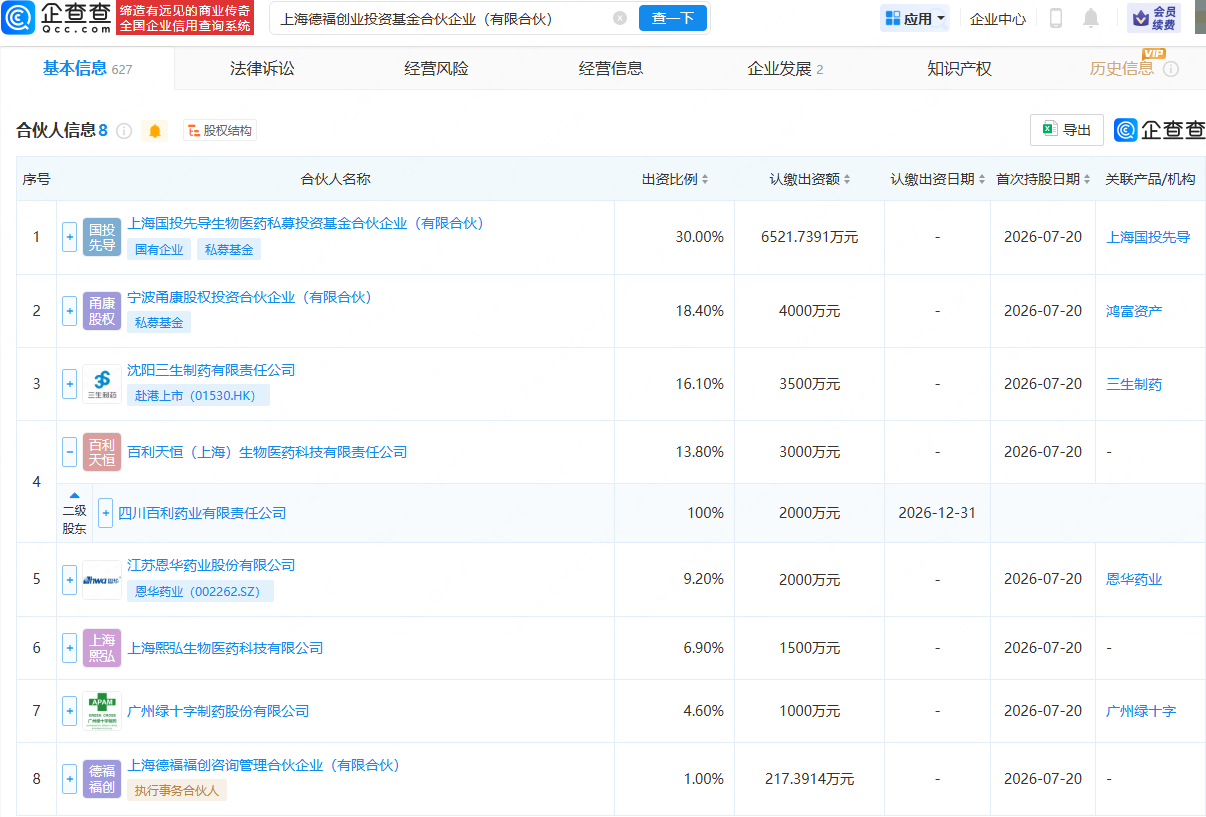Expand row 7 广州绿十字 shareholders
The height and width of the screenshot is (817, 1206).
pyautogui.click(x=70, y=711)
